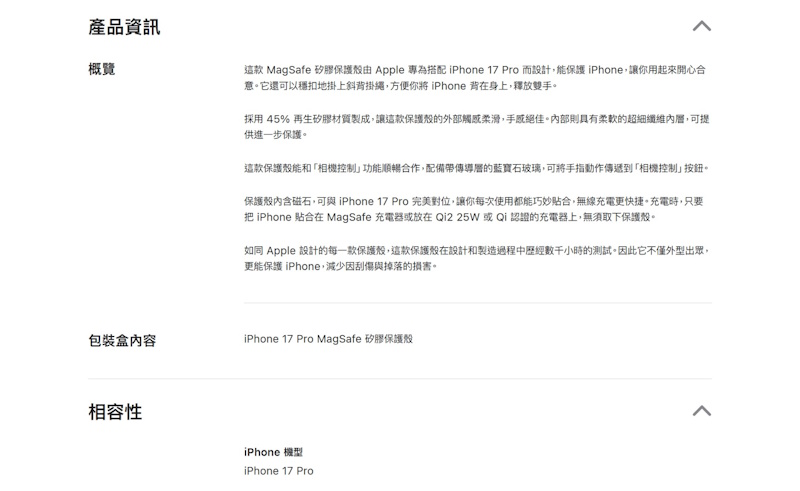This screenshot has width=800, height=491.
Task: Select the 包裝盒內容 row label
Action: [x=122, y=340]
